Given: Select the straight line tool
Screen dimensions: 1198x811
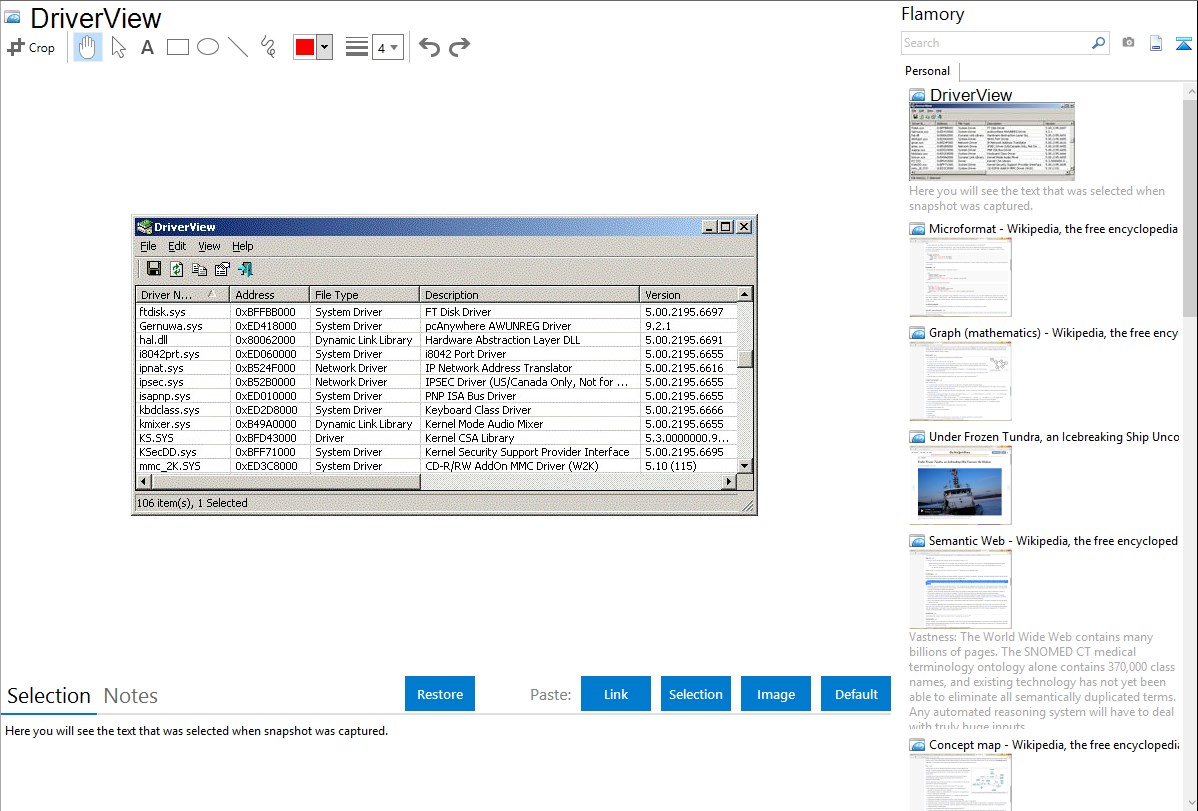Looking at the screenshot, I should pos(238,47).
